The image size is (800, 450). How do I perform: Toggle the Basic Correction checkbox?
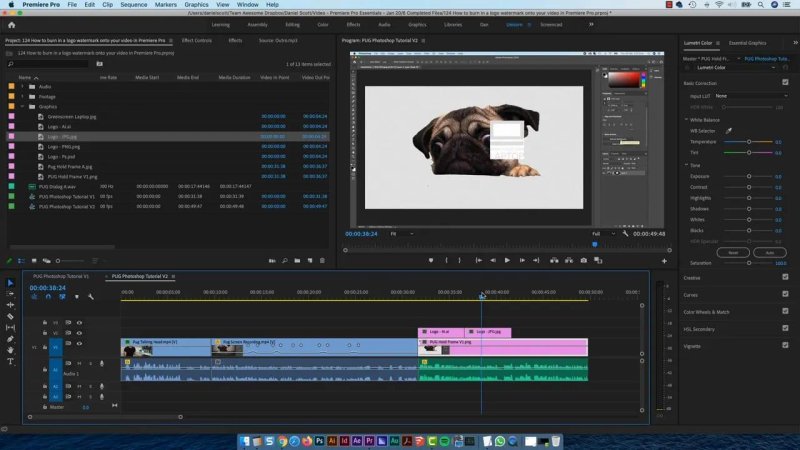tap(785, 82)
